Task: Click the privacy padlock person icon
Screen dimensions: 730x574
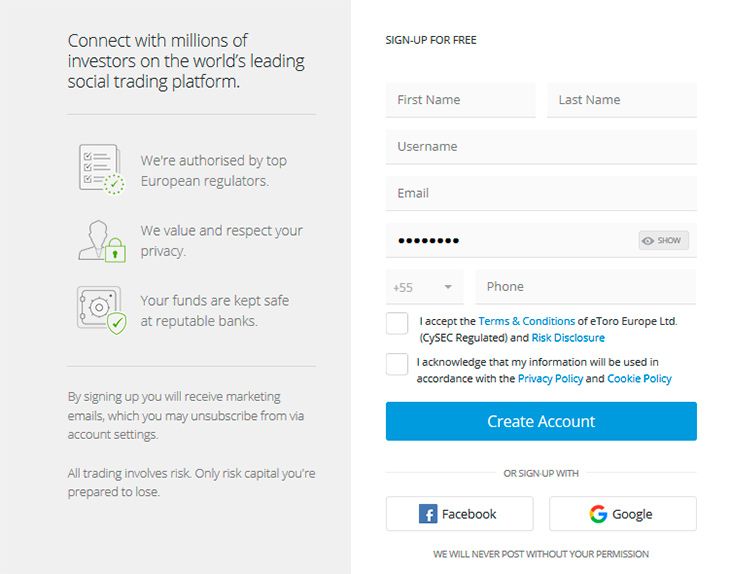Action: [x=102, y=241]
